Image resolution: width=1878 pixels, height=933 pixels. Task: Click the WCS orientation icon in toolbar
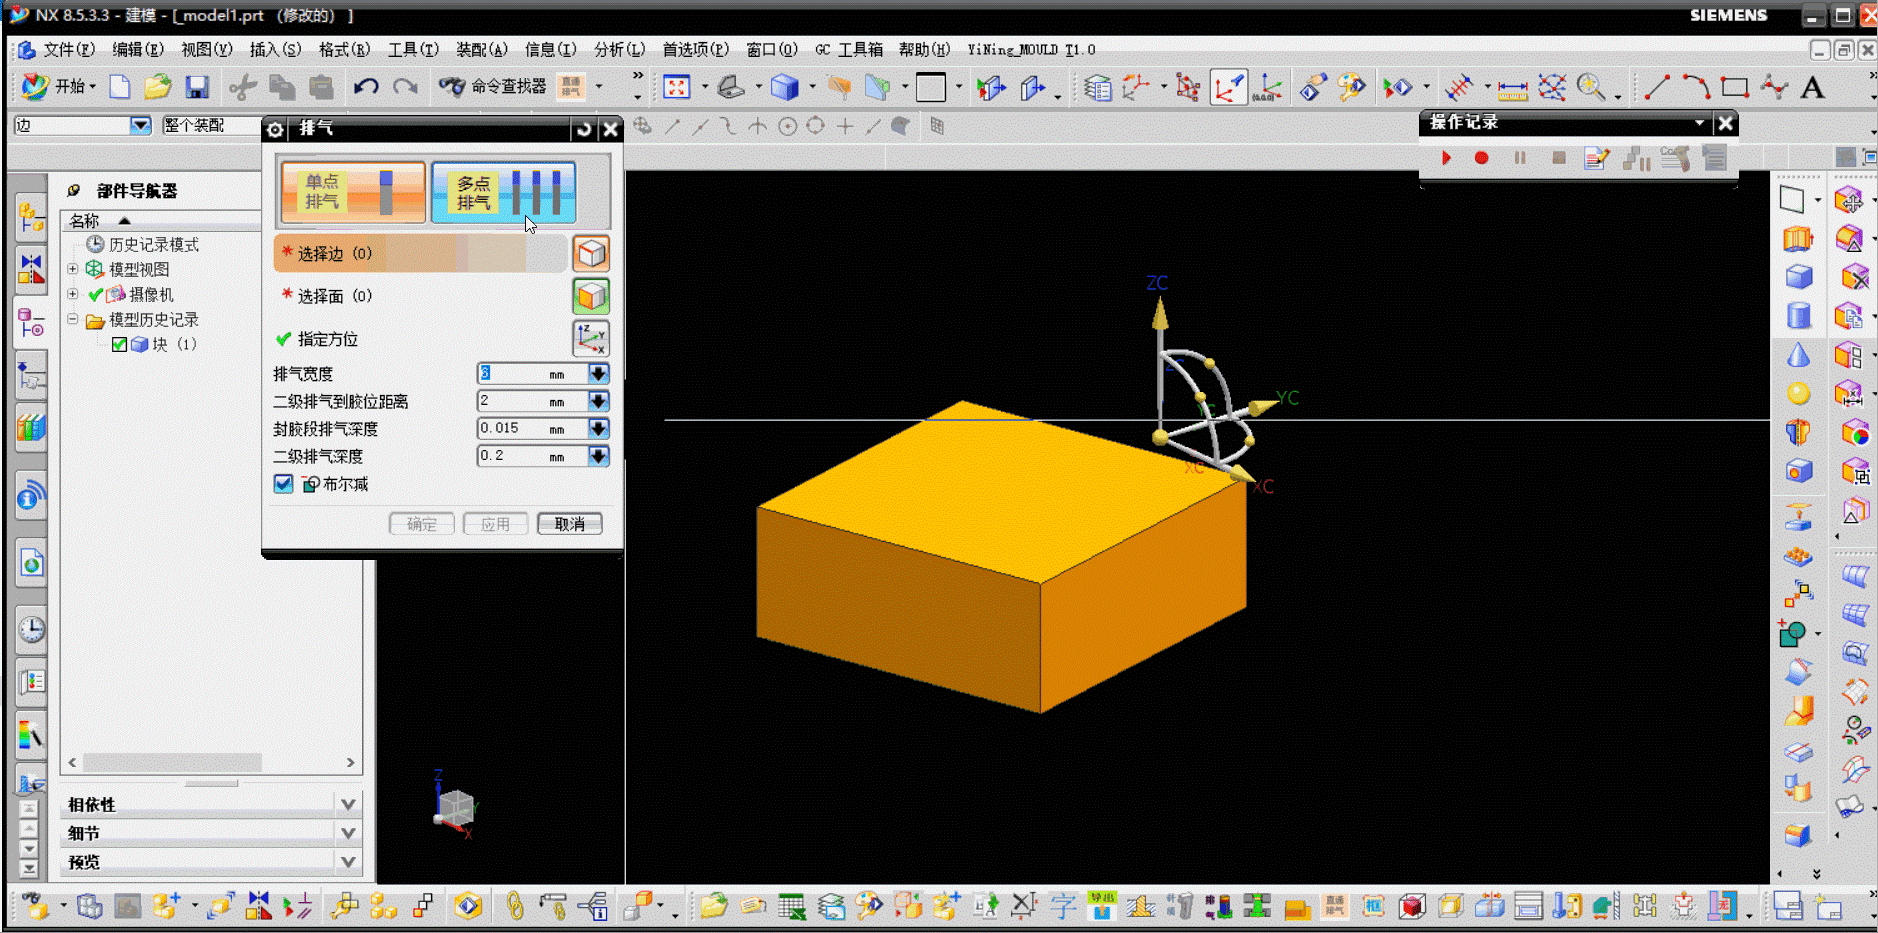tap(1229, 87)
